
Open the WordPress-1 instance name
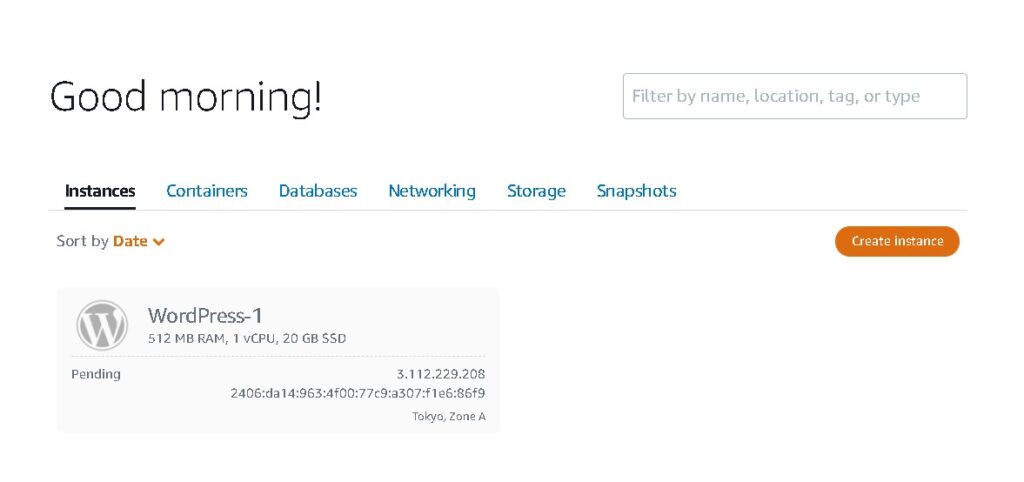click(x=205, y=316)
